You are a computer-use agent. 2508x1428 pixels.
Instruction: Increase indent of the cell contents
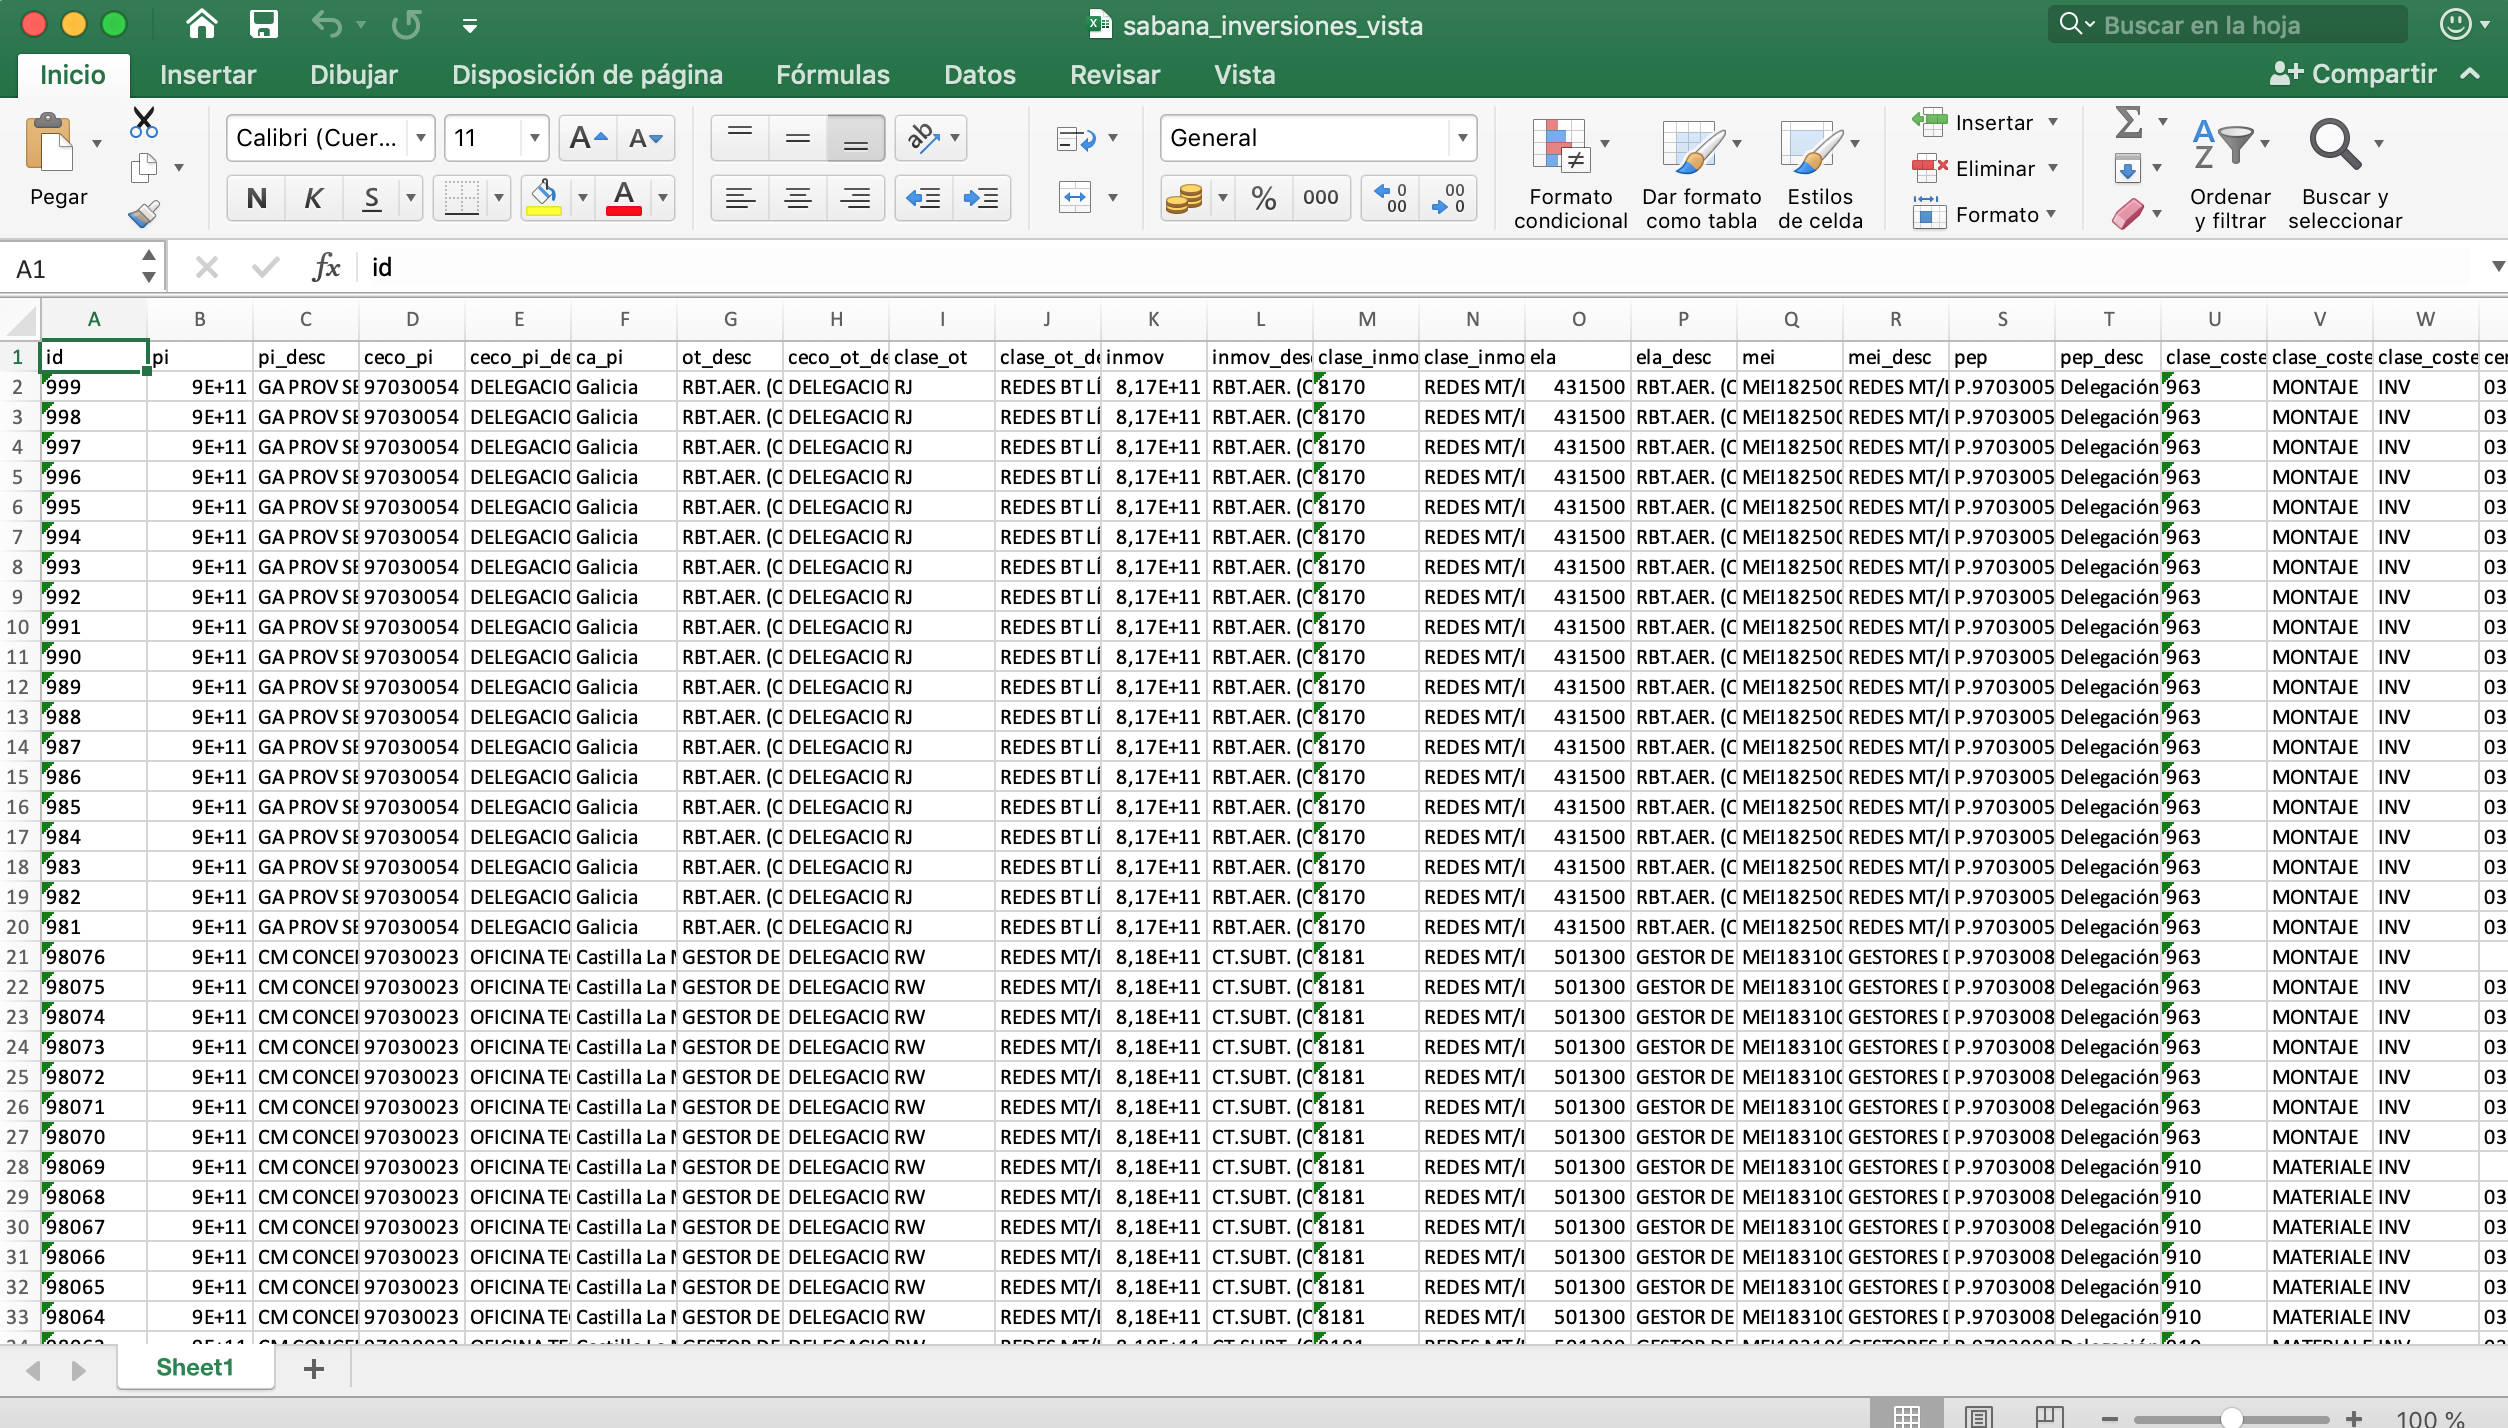(x=980, y=197)
